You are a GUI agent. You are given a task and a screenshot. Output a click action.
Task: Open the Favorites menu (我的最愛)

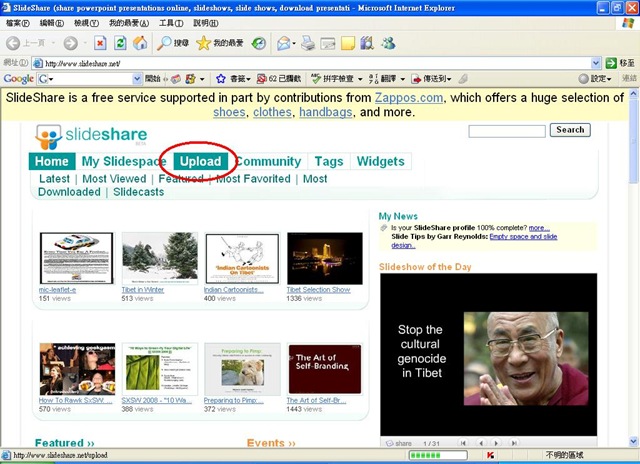(x=129, y=23)
